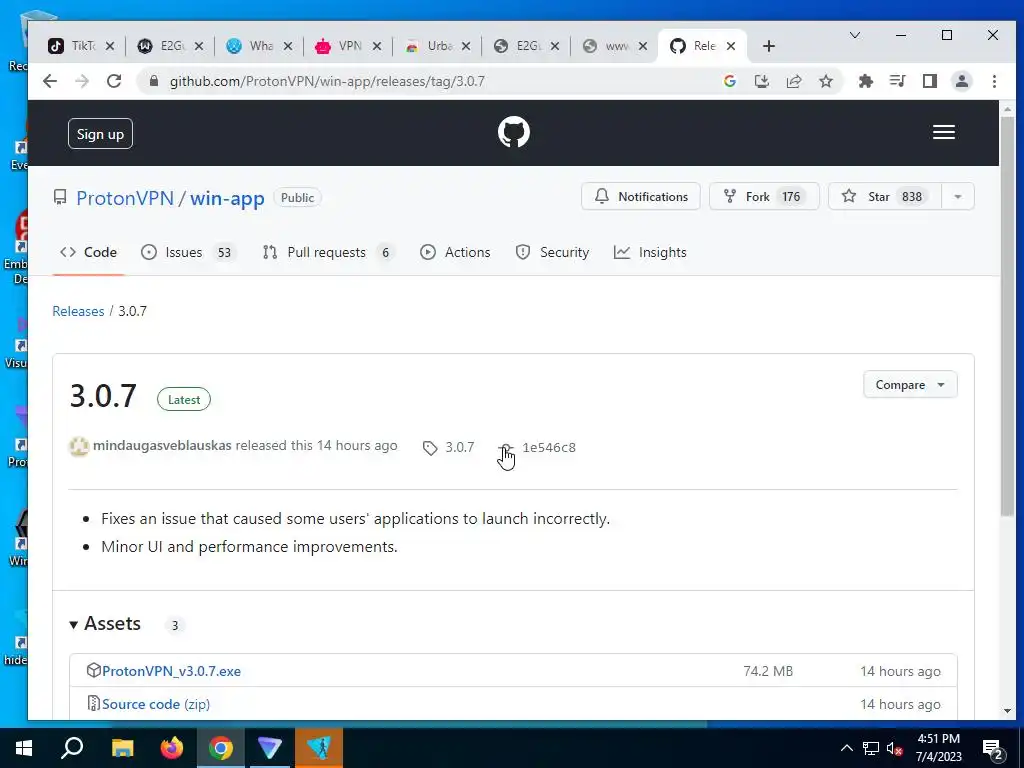The width and height of the screenshot is (1024, 768).
Task: Download ProtonVPN_v3.0.7.exe
Action: 171,671
